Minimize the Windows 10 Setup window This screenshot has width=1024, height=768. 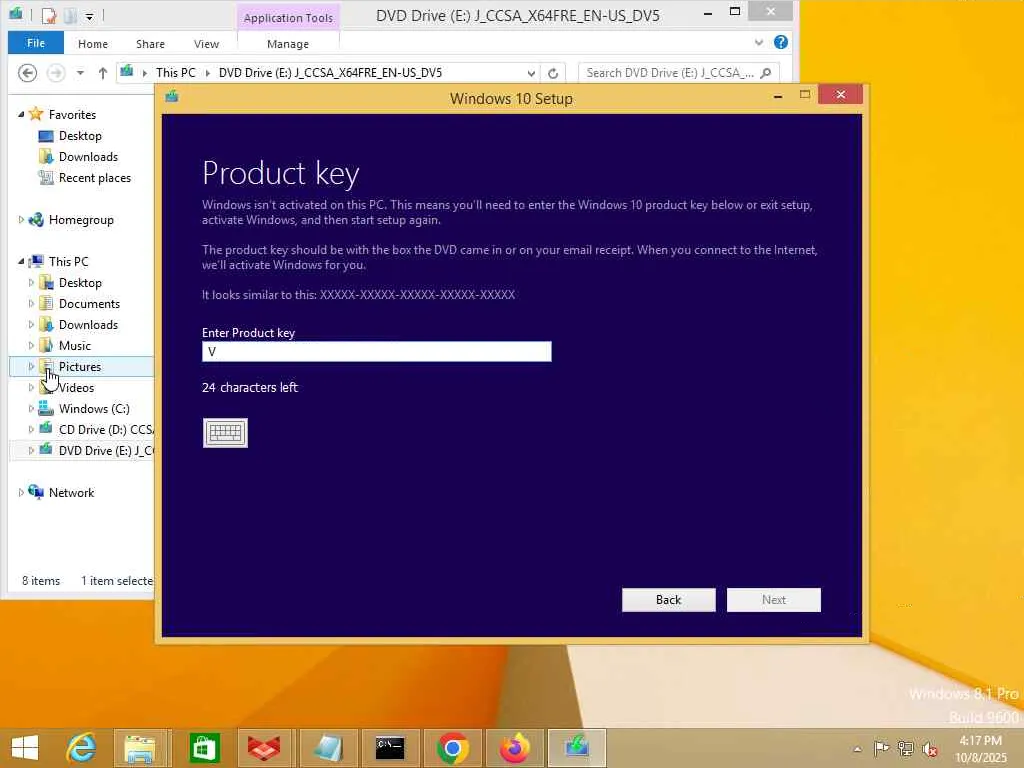coord(778,95)
